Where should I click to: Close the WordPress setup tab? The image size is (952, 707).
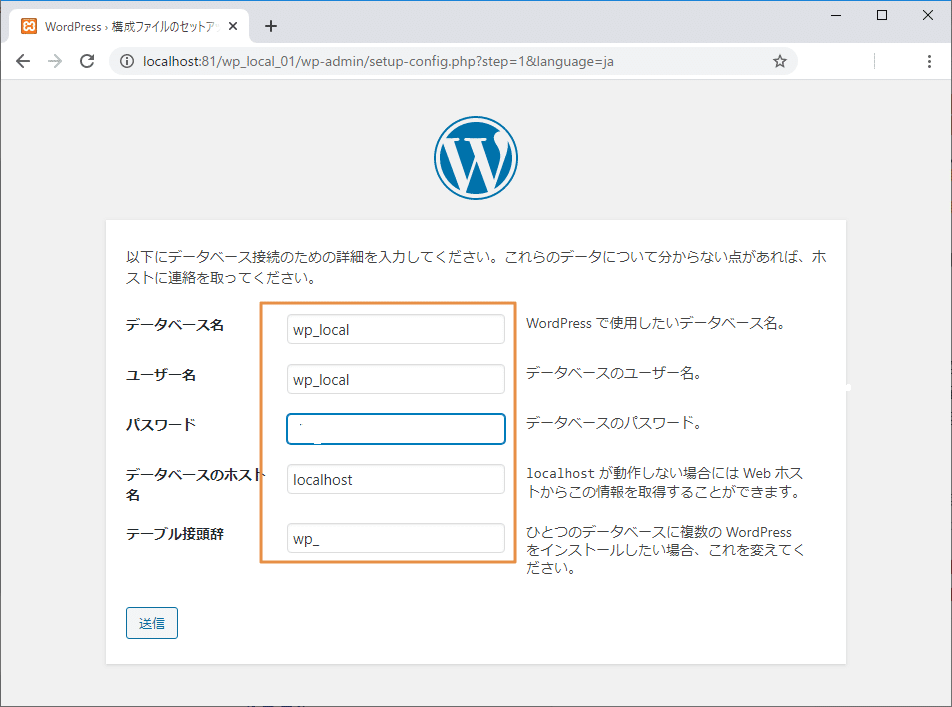coord(233,26)
